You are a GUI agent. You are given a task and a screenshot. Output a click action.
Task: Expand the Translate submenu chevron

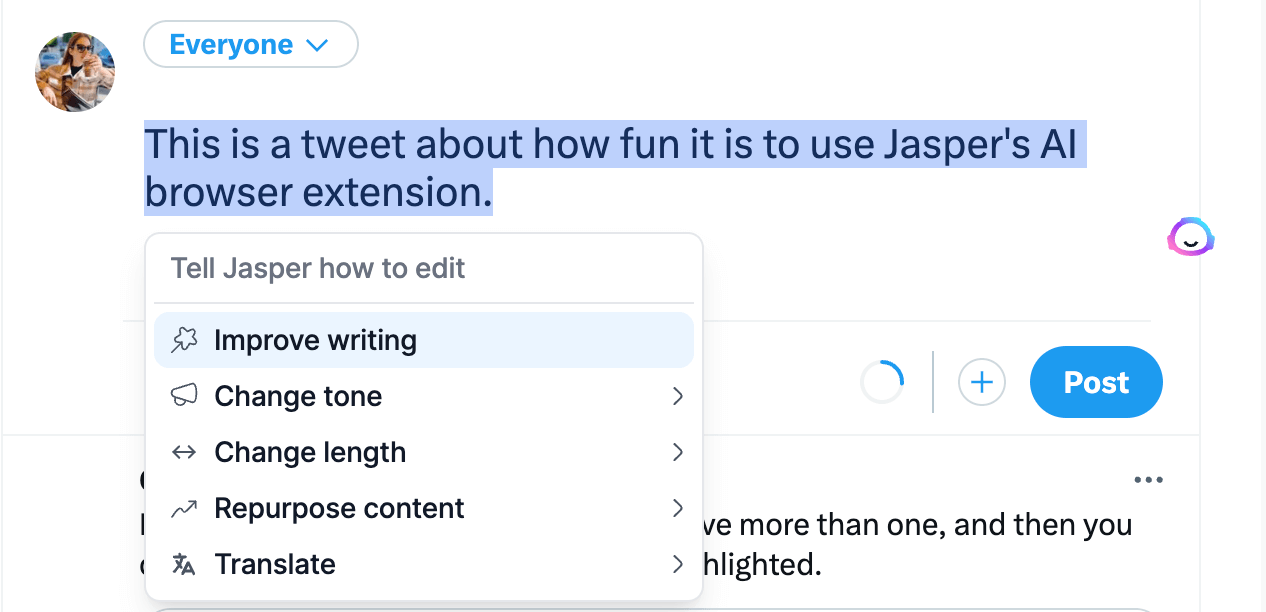pos(678,563)
